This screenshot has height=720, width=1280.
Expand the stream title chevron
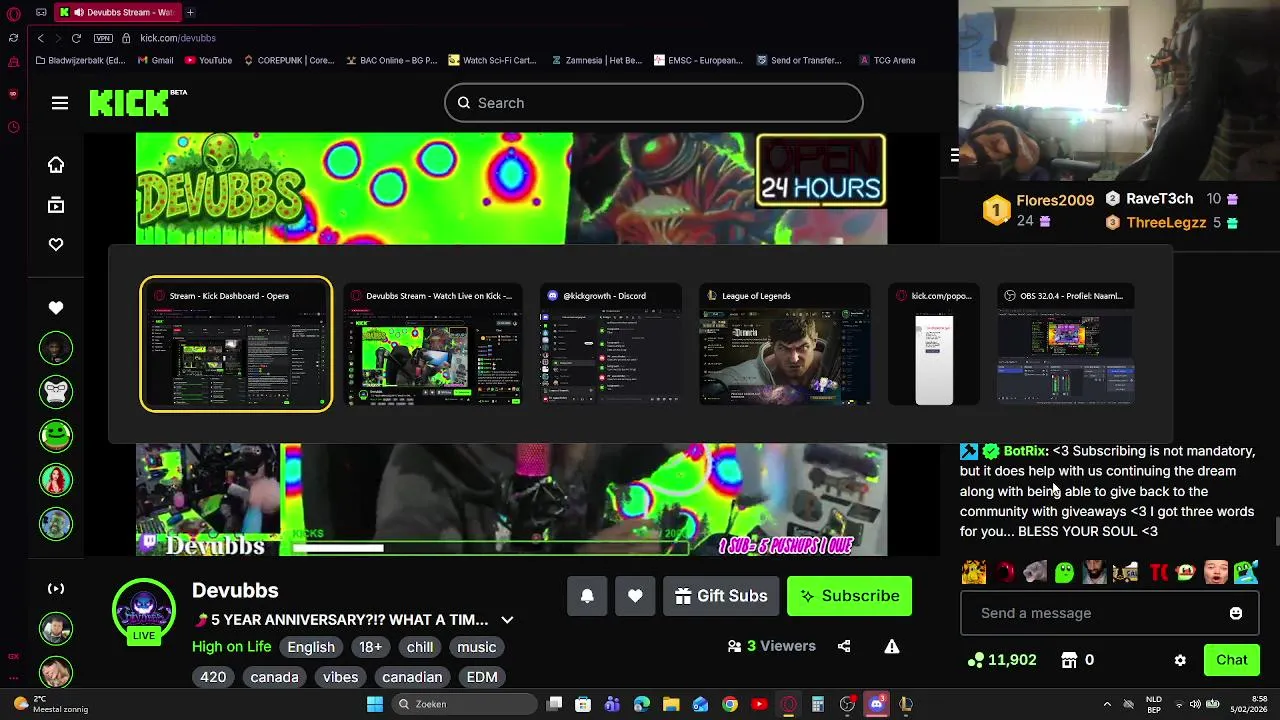tap(507, 620)
